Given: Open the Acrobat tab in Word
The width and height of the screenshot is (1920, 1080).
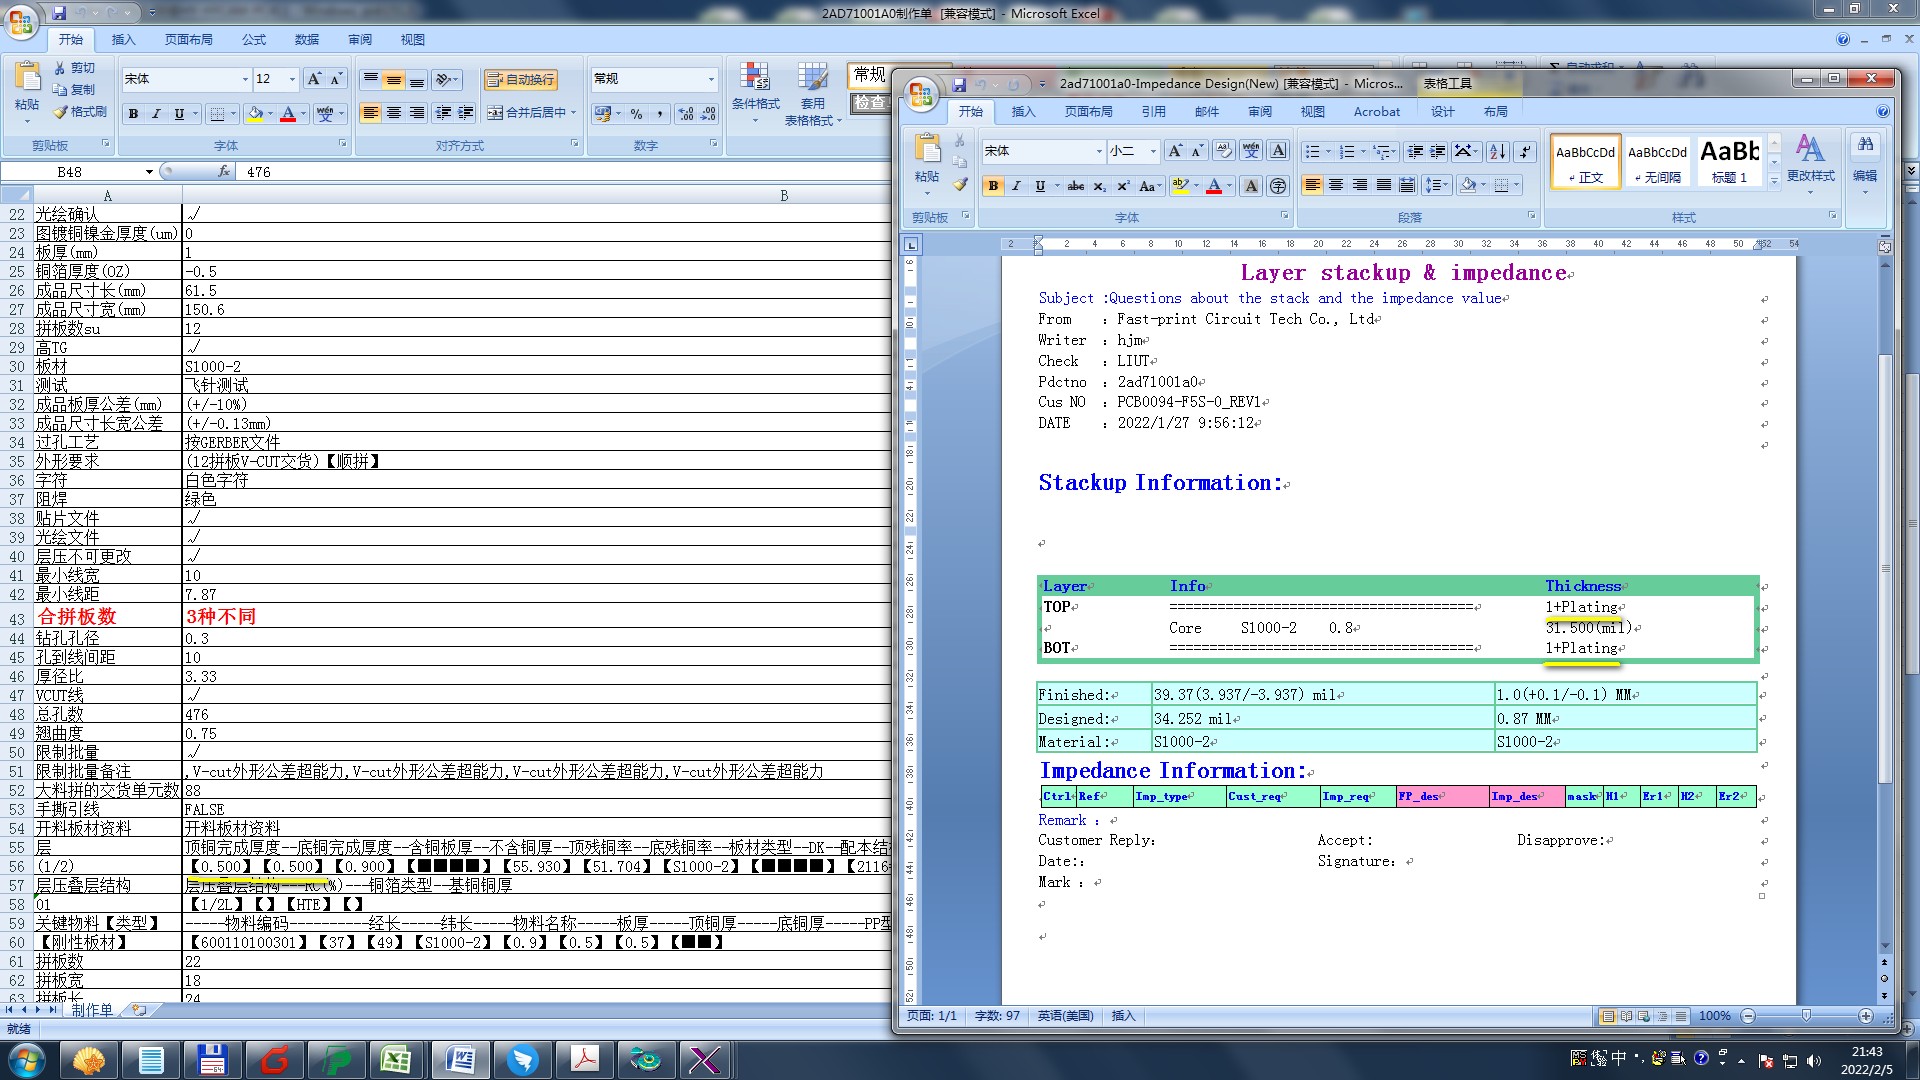Looking at the screenshot, I should 1376,112.
